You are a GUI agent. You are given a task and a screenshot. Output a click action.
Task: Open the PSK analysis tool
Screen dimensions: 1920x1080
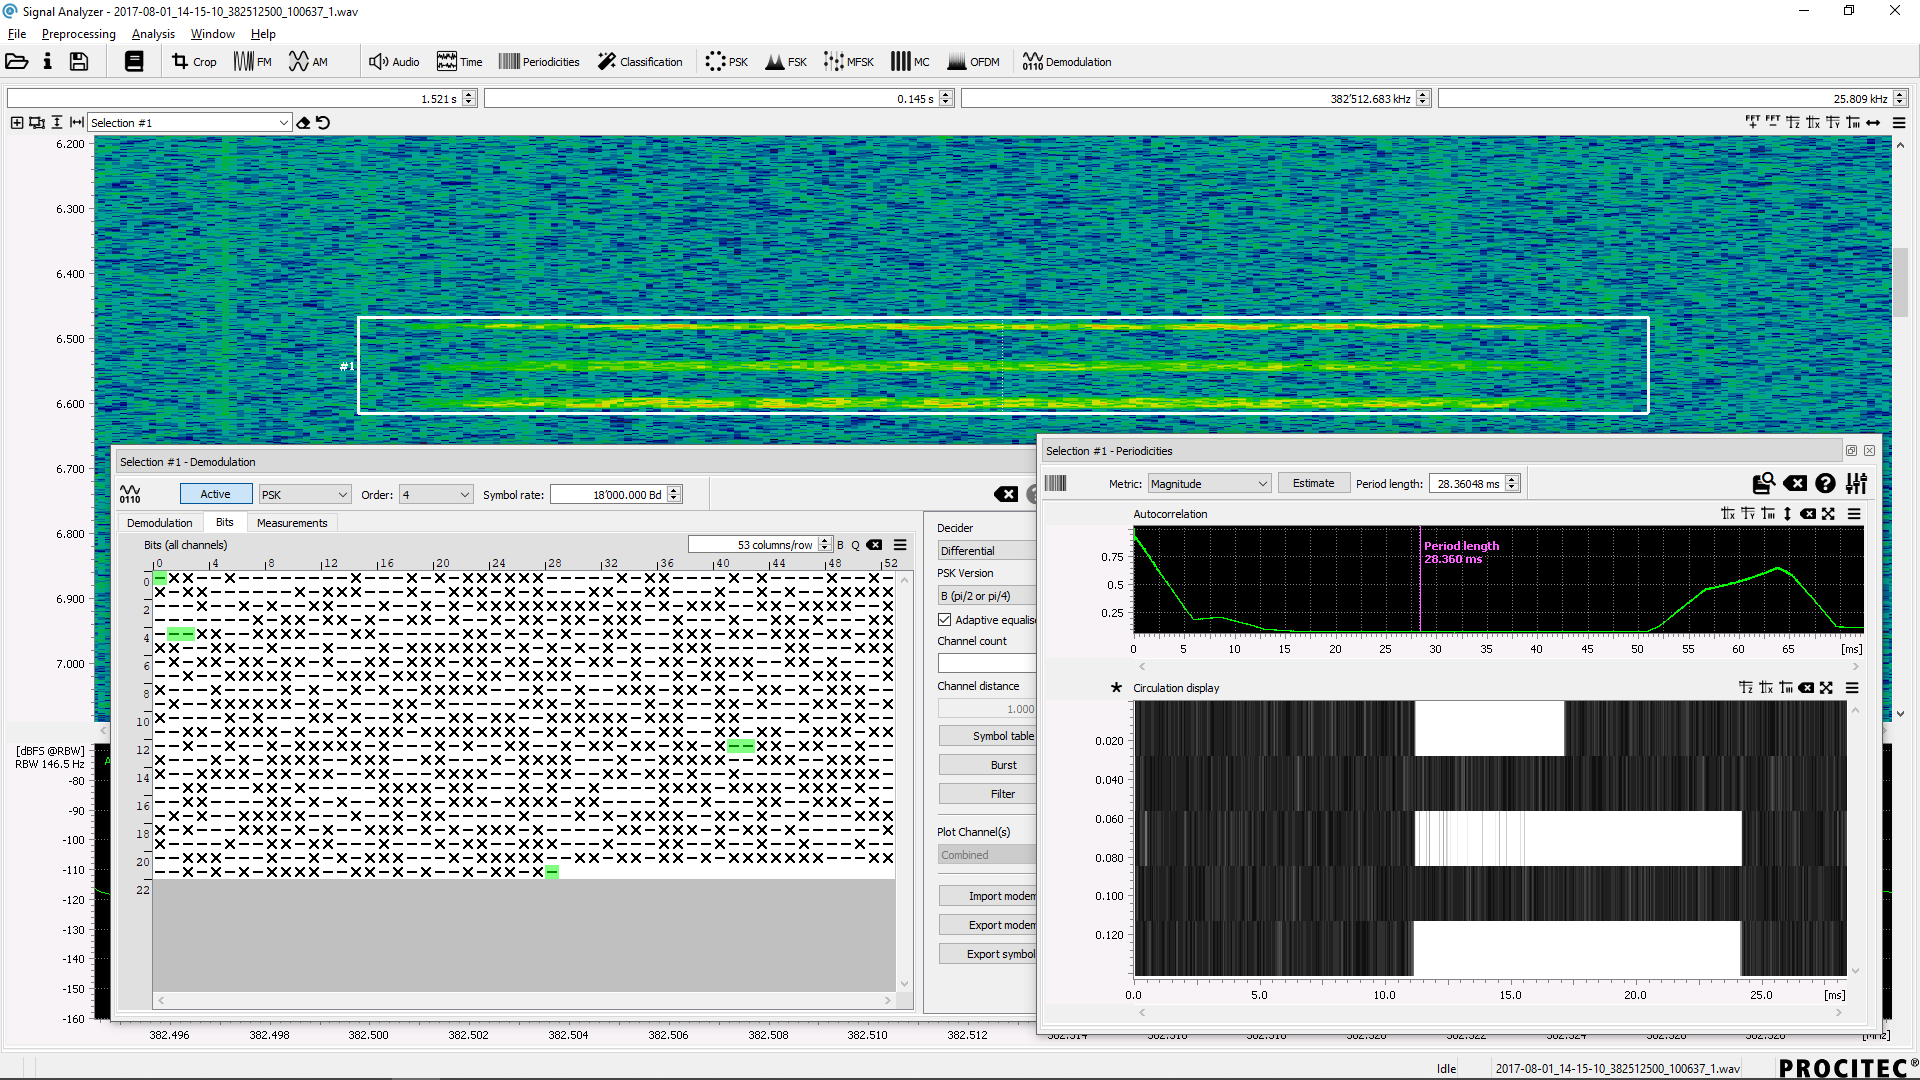[727, 62]
